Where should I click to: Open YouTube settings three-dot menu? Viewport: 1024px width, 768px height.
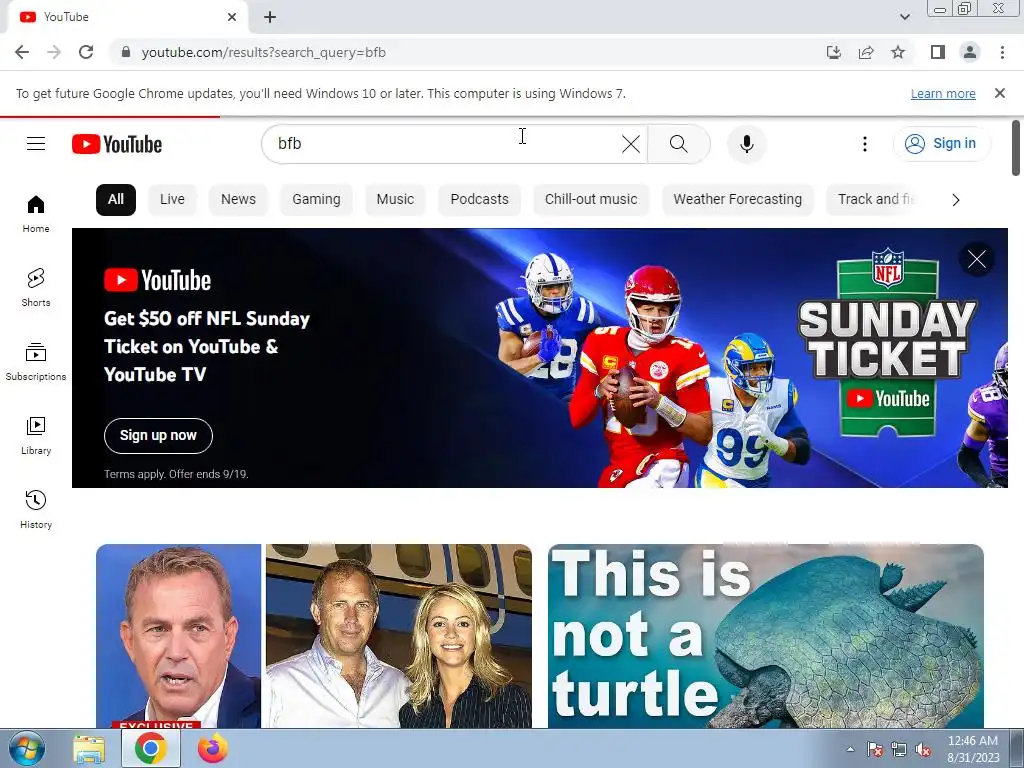pyautogui.click(x=865, y=144)
